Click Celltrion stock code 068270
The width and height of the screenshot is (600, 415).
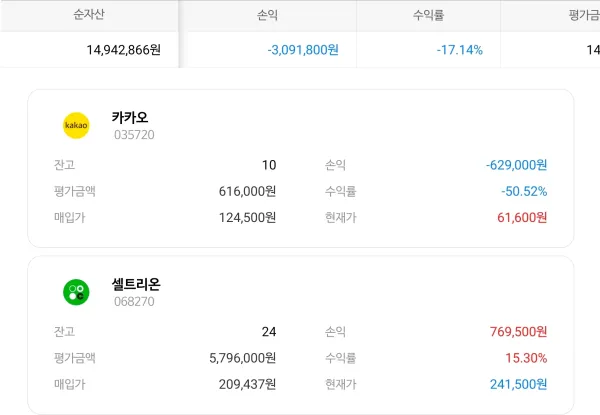point(134,301)
